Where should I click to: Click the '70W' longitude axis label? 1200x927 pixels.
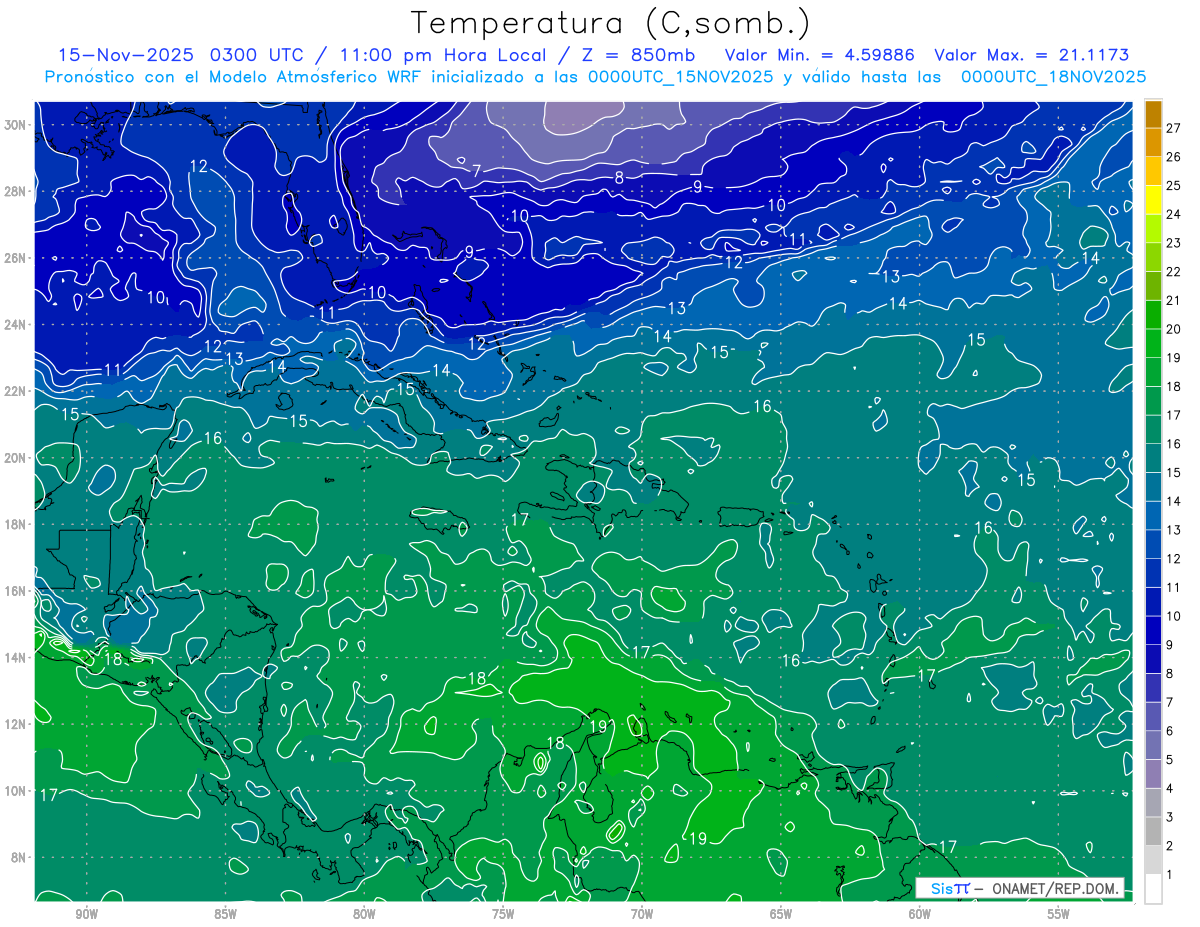click(642, 914)
